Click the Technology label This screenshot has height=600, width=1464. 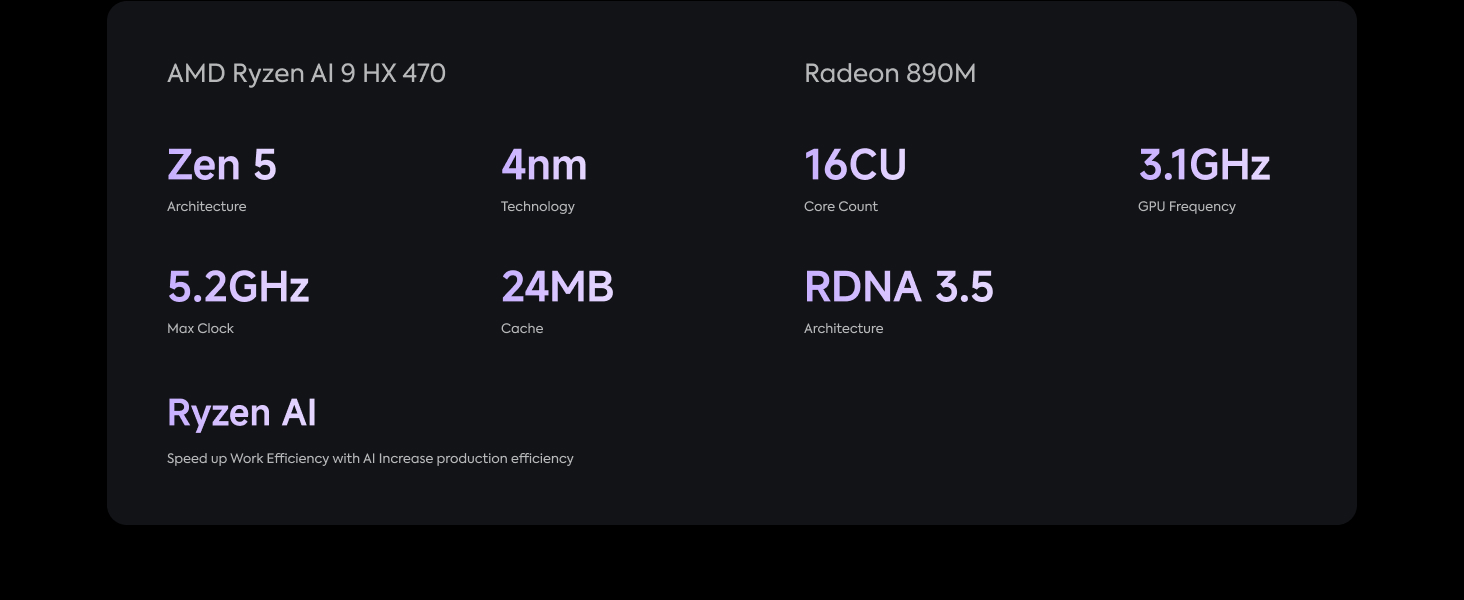point(537,207)
